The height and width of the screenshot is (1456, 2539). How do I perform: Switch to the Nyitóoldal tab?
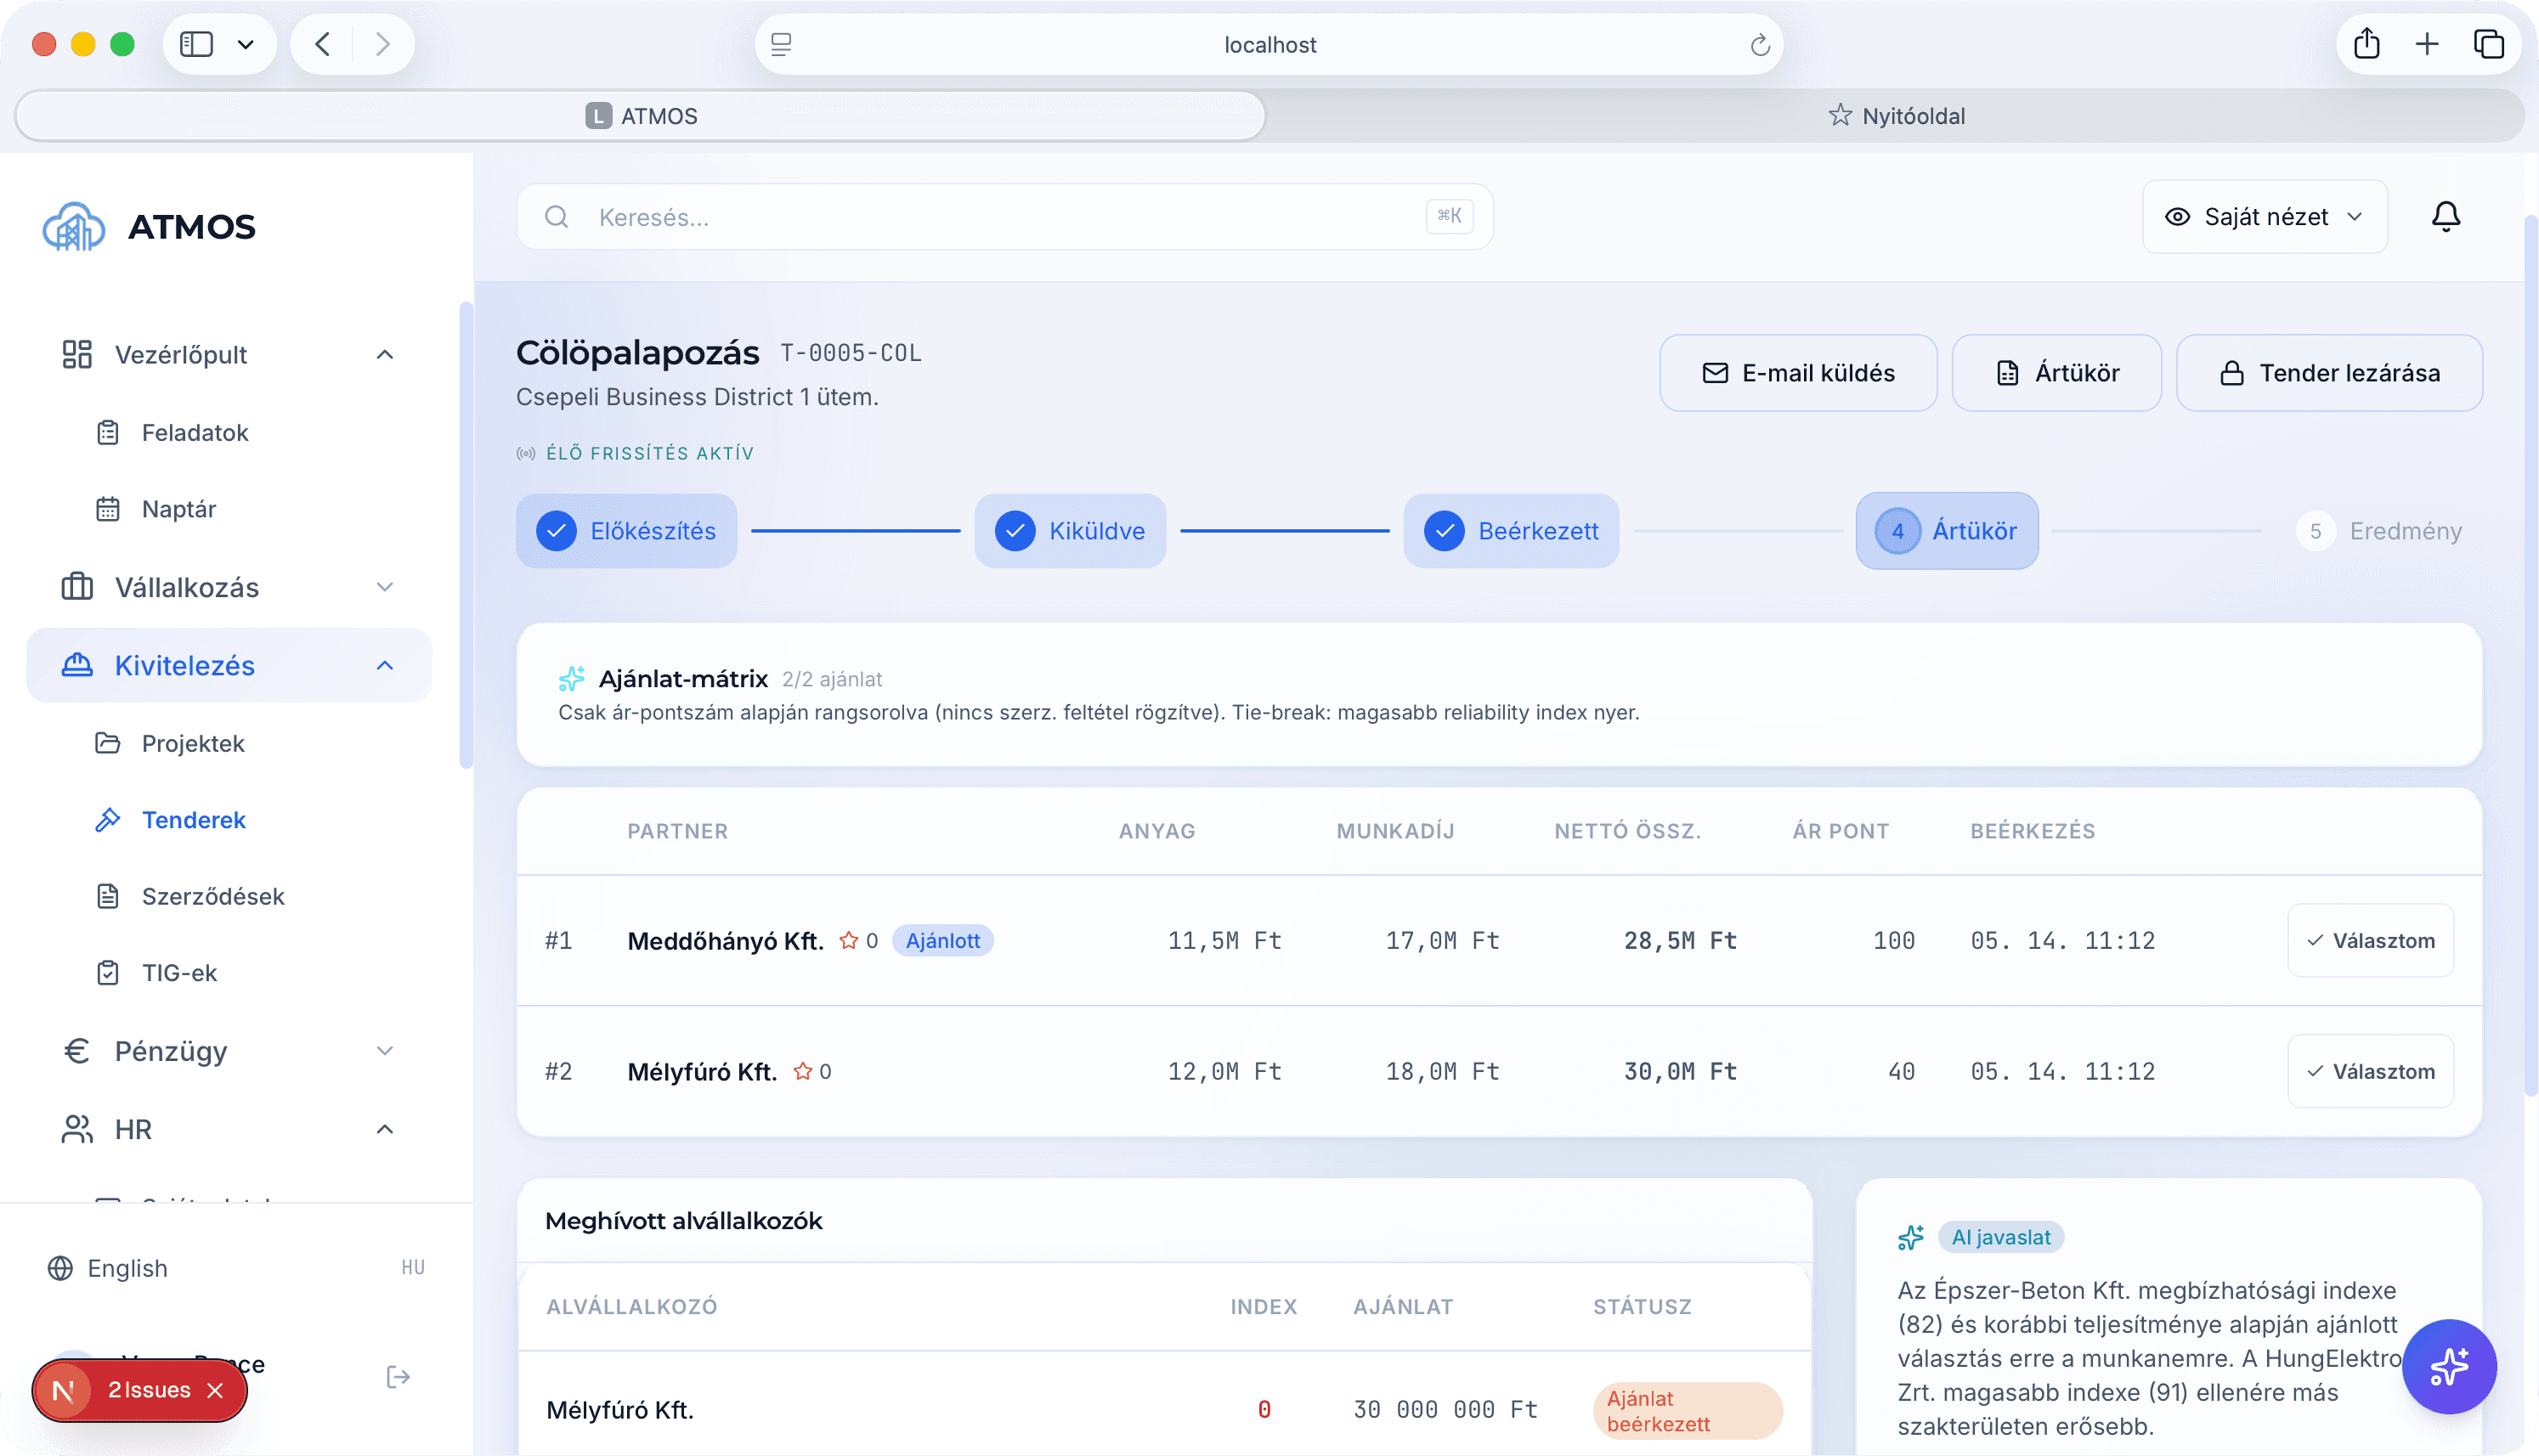(x=1896, y=116)
